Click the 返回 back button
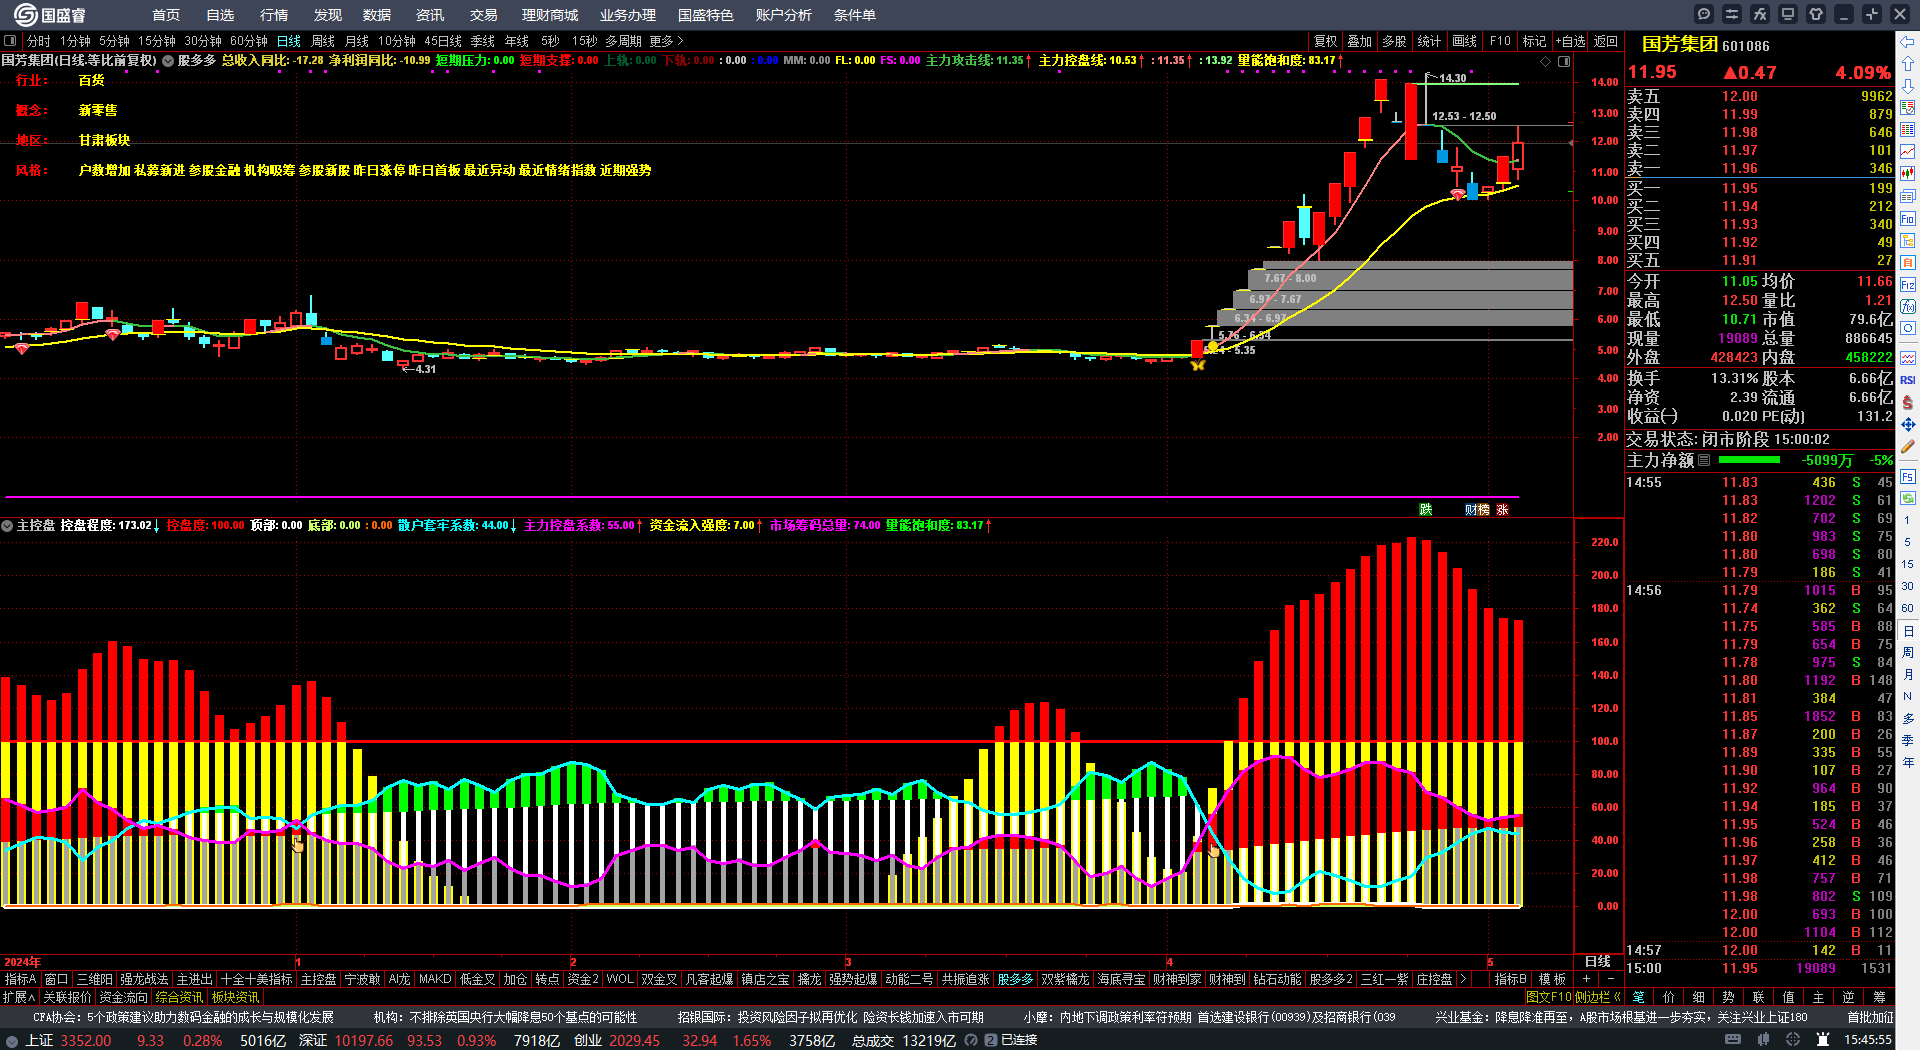The height and width of the screenshot is (1050, 1920). pyautogui.click(x=1606, y=41)
